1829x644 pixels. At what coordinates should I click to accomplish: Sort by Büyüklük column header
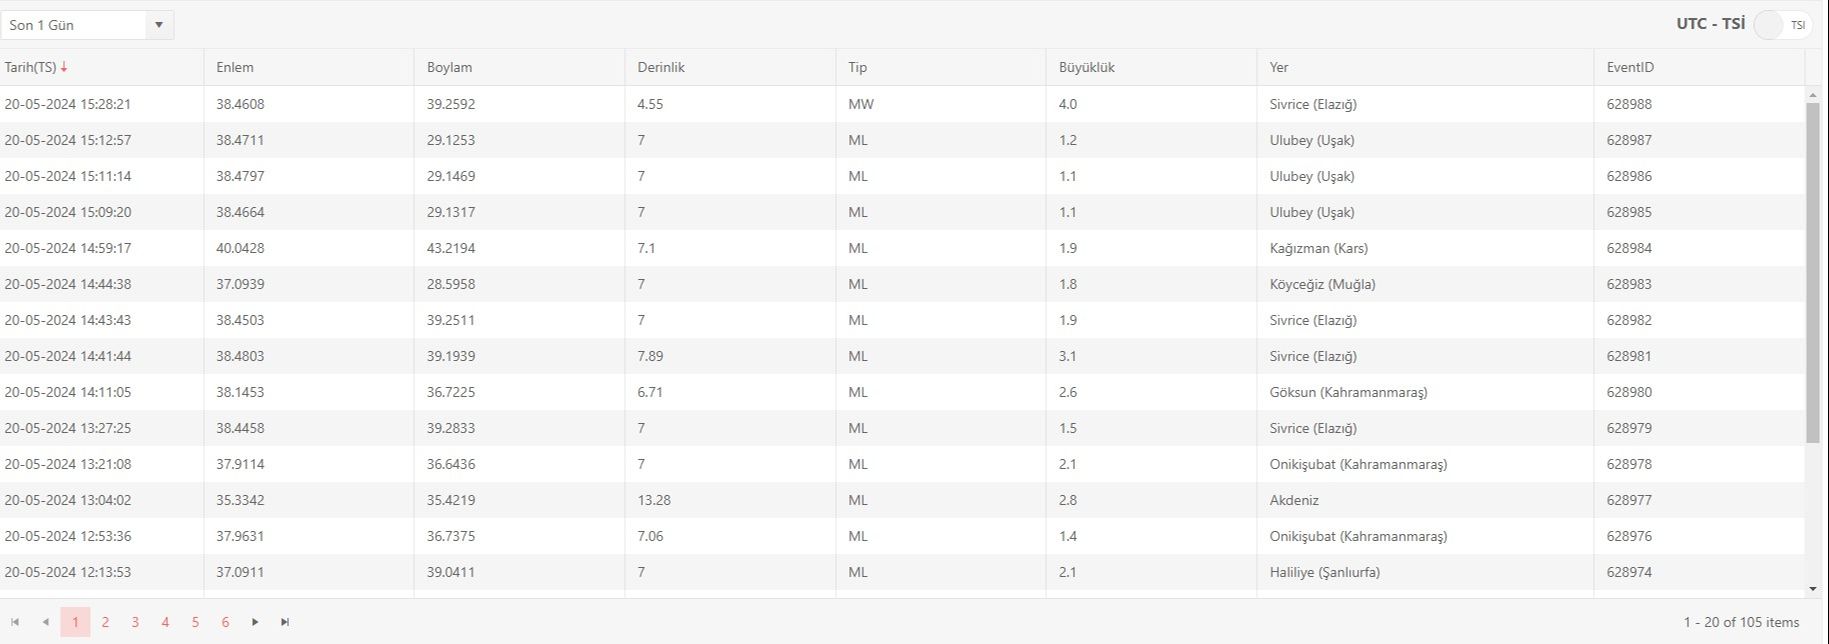coord(1086,67)
